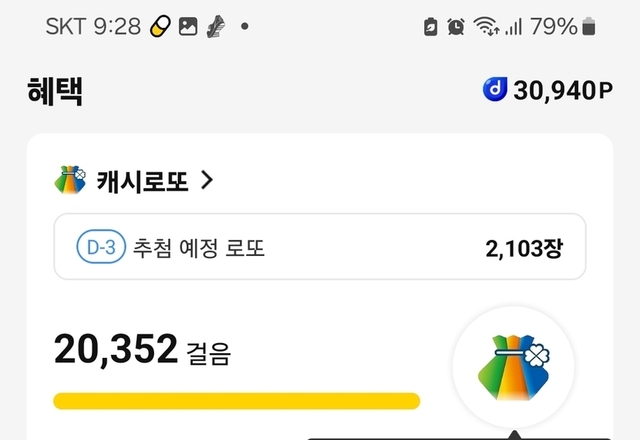Tap the SKT 9:28 clock text
This screenshot has height=440, width=640.
pos(93,27)
